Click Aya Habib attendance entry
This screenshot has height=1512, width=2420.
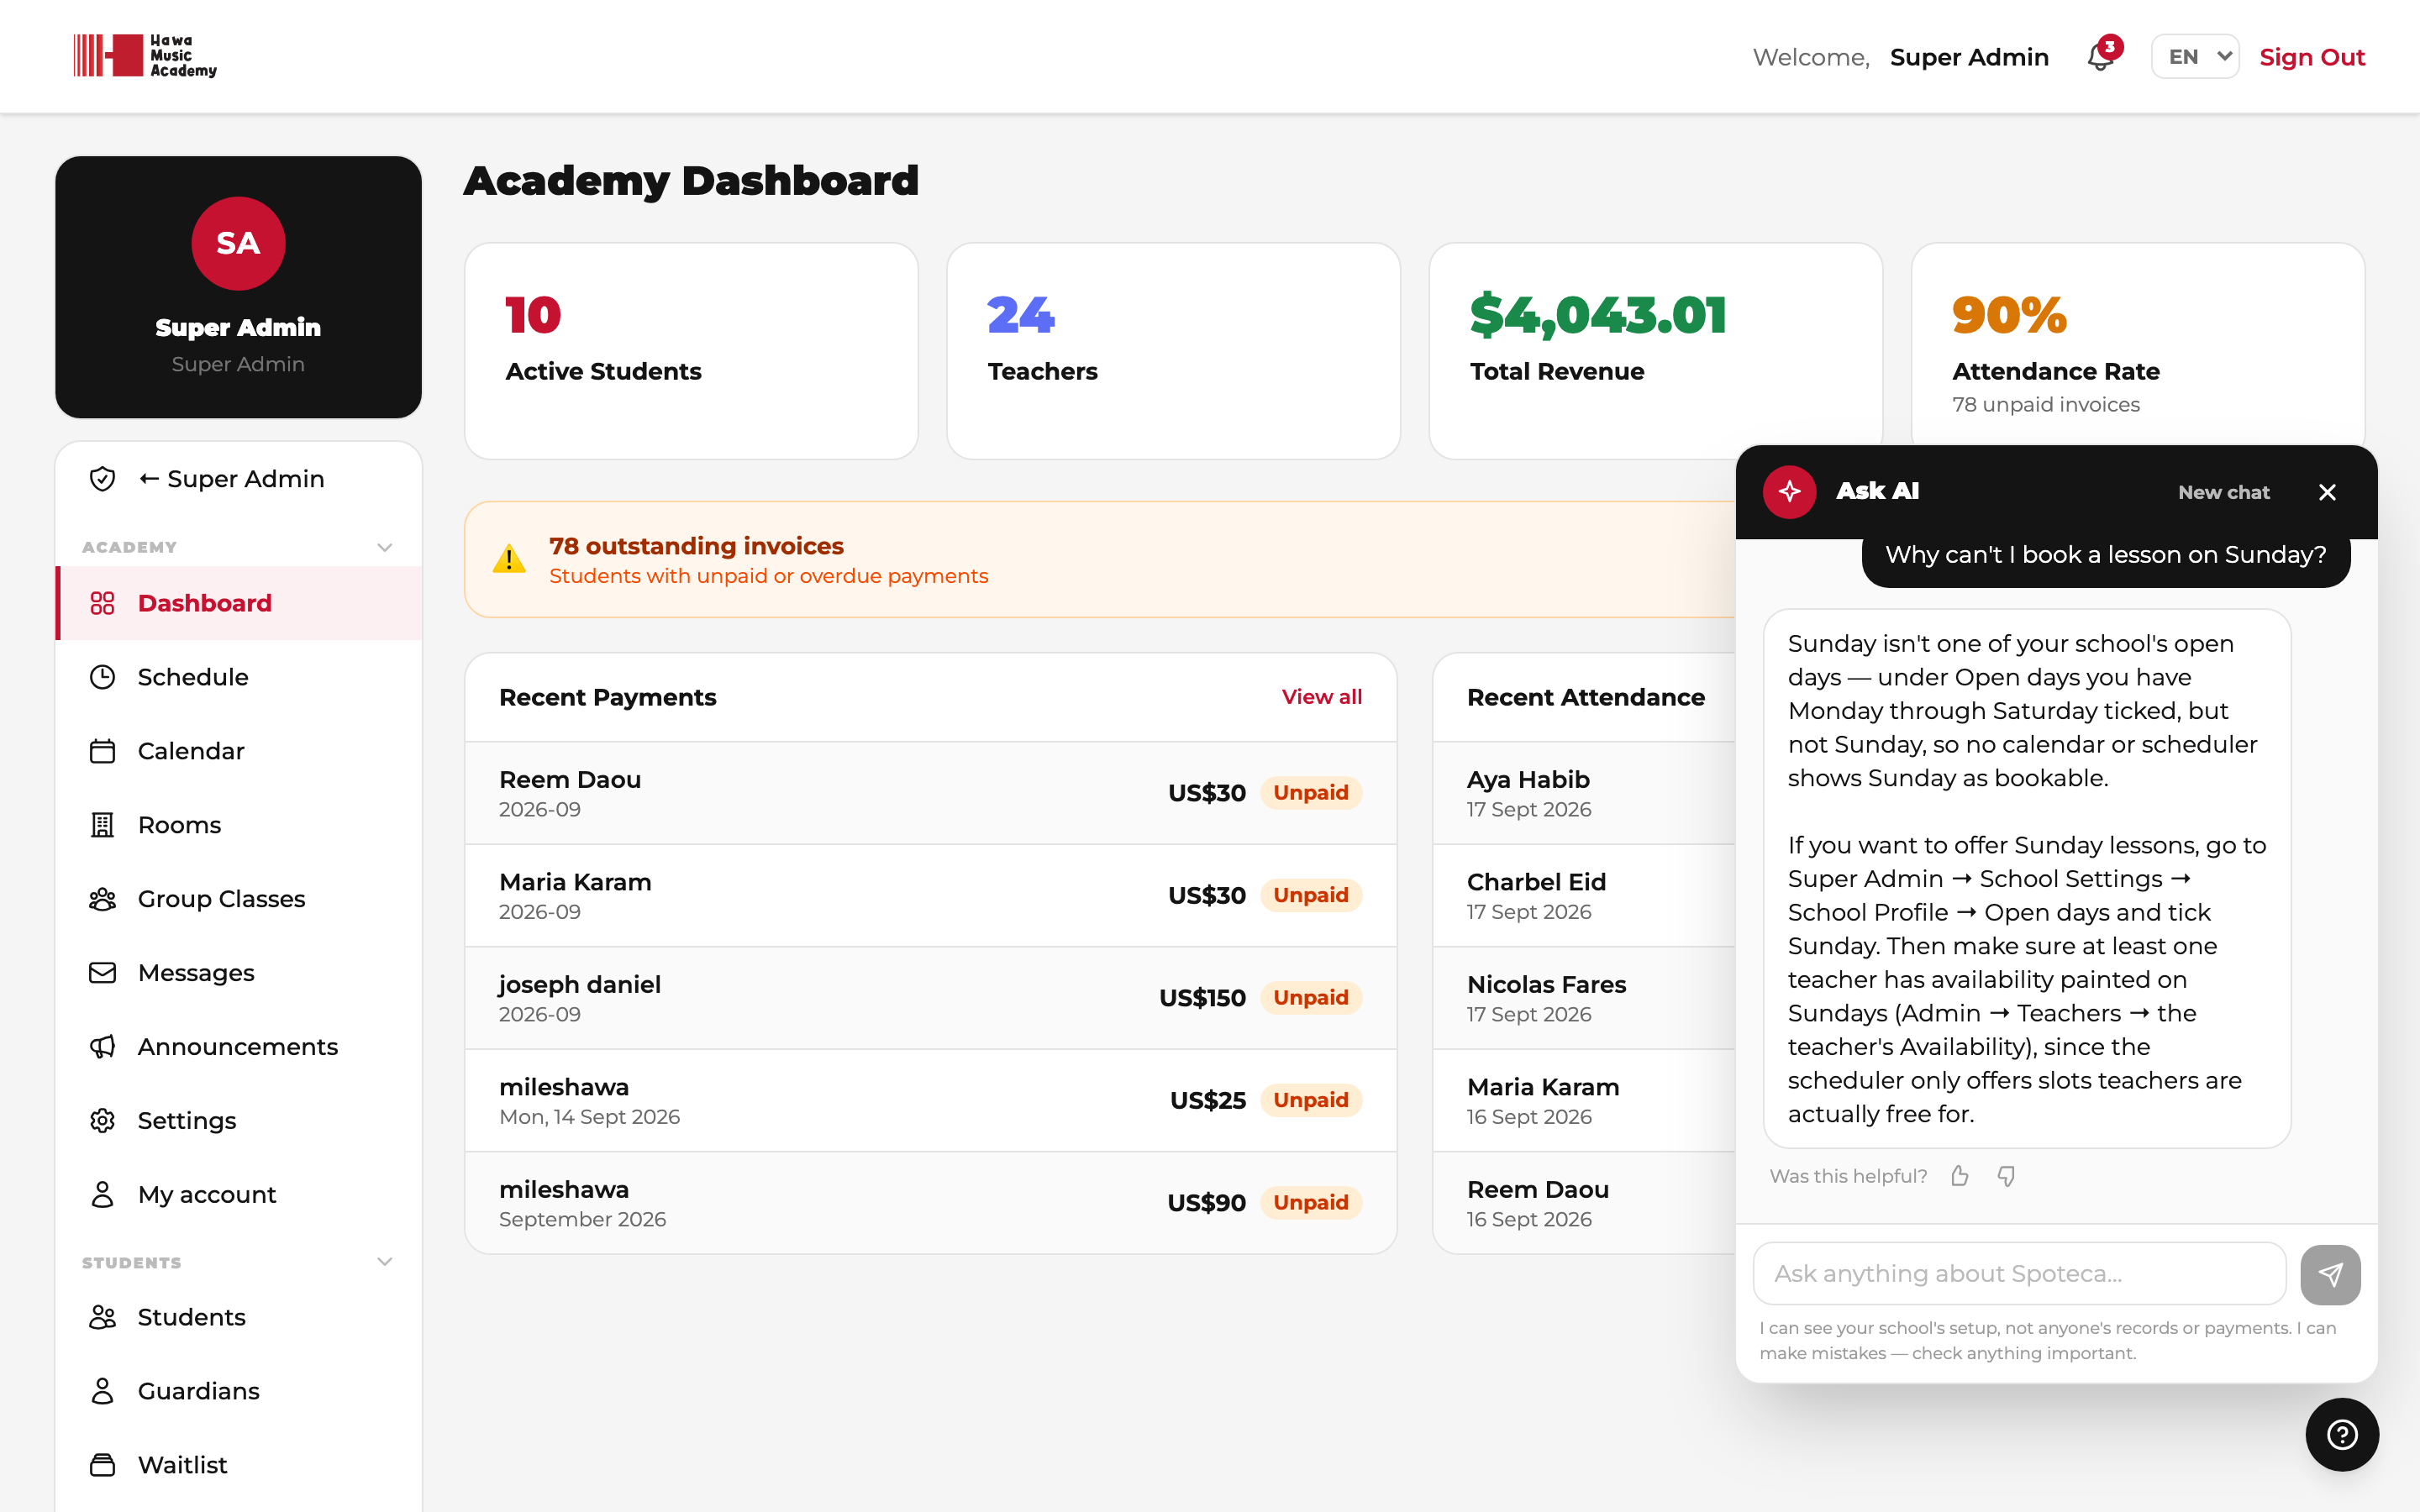tap(1584, 793)
